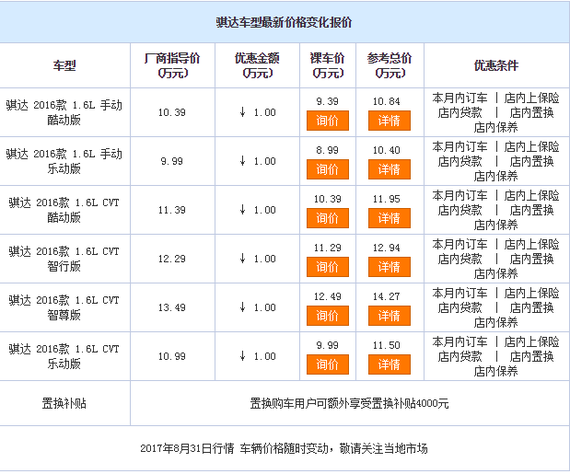570x474 pixels.
Task: Click the 车型 column header
Action: (x=64, y=66)
